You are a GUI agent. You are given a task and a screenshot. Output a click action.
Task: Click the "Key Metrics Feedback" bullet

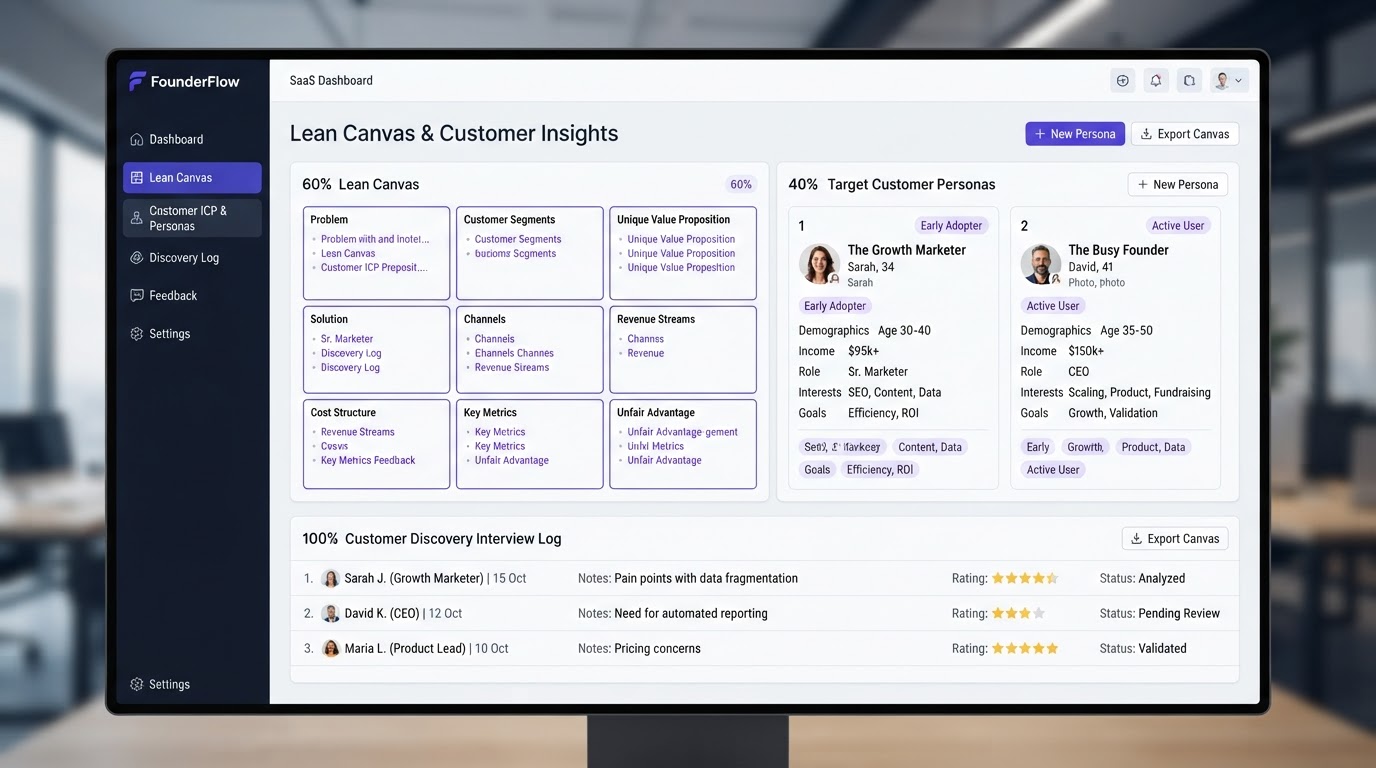click(x=368, y=461)
